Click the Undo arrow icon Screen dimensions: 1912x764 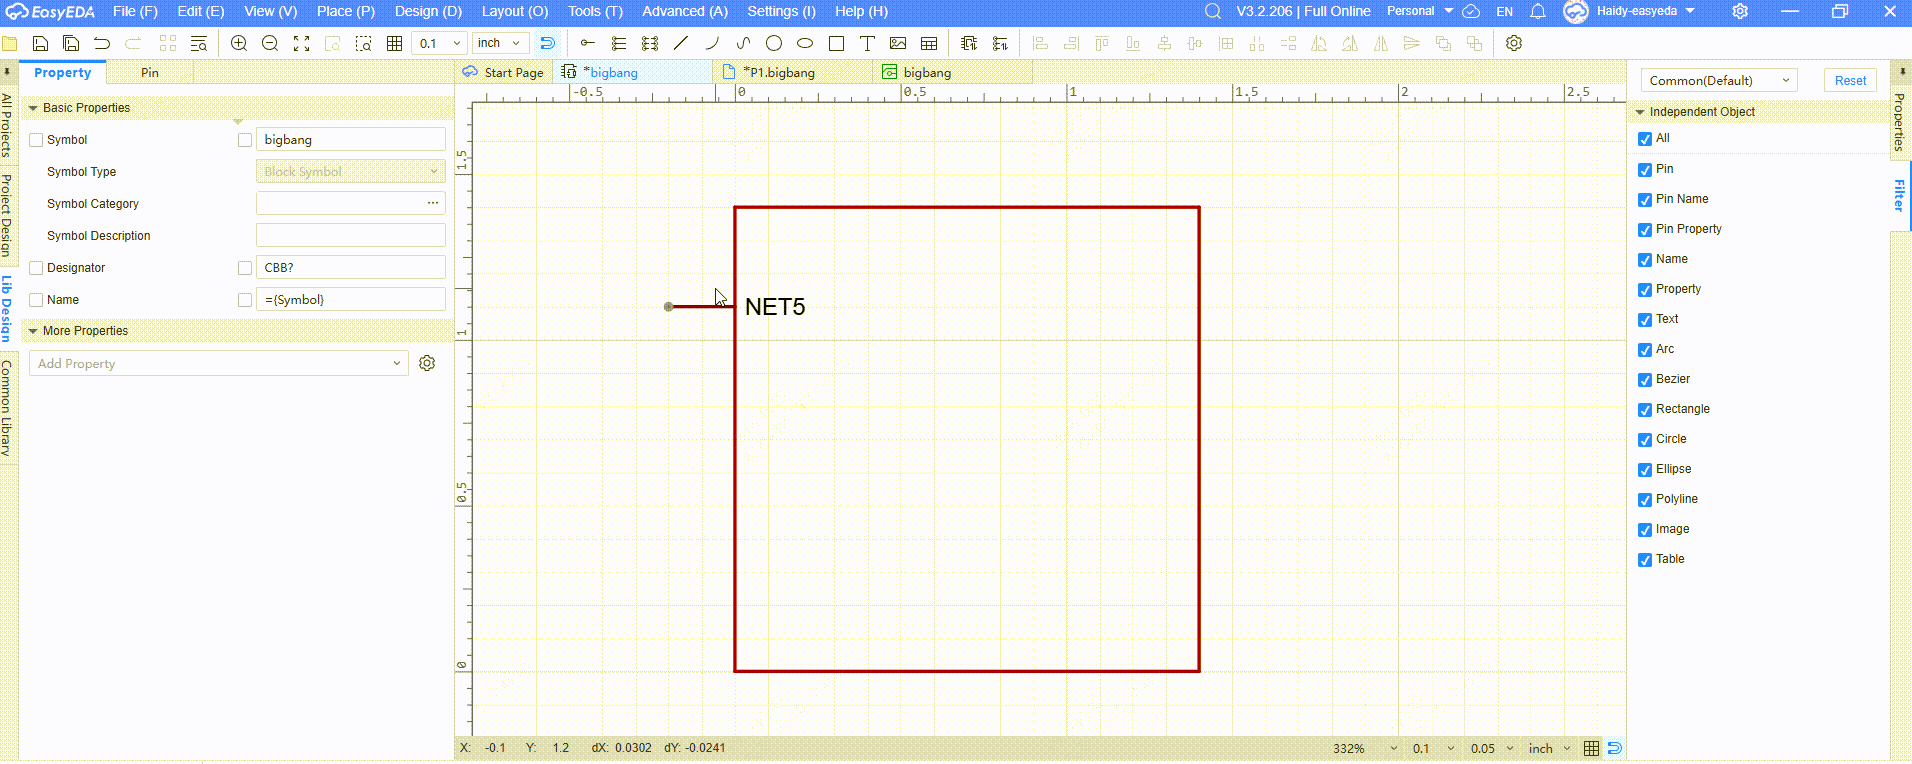tap(102, 43)
